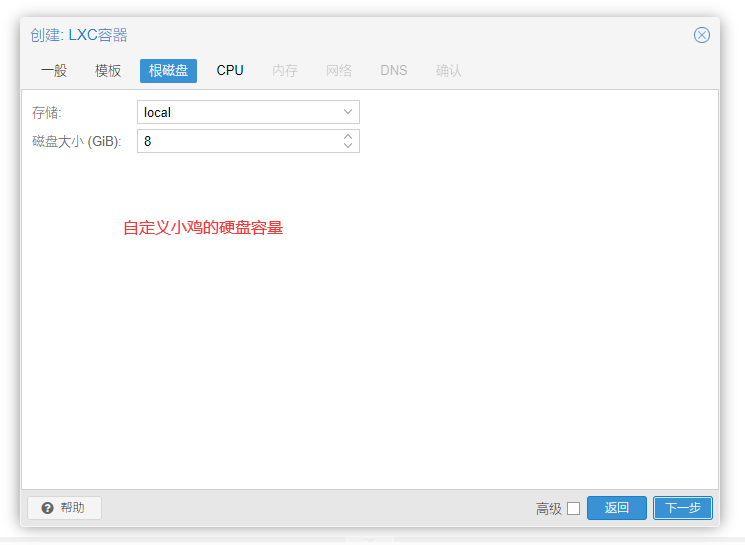745x545 pixels.
Task: Close the Create LXC container dialog
Action: point(702,35)
